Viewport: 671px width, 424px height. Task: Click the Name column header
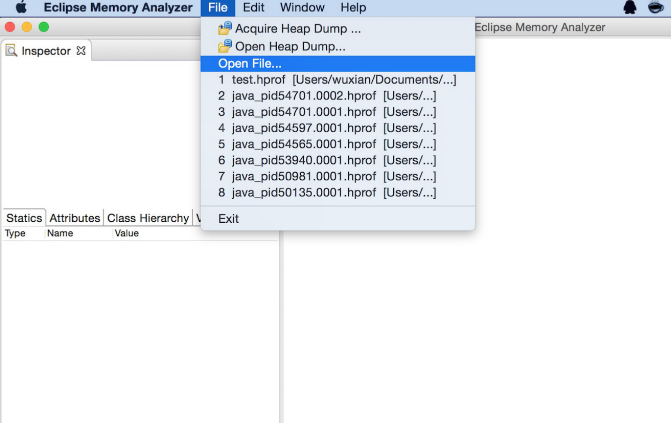78,233
